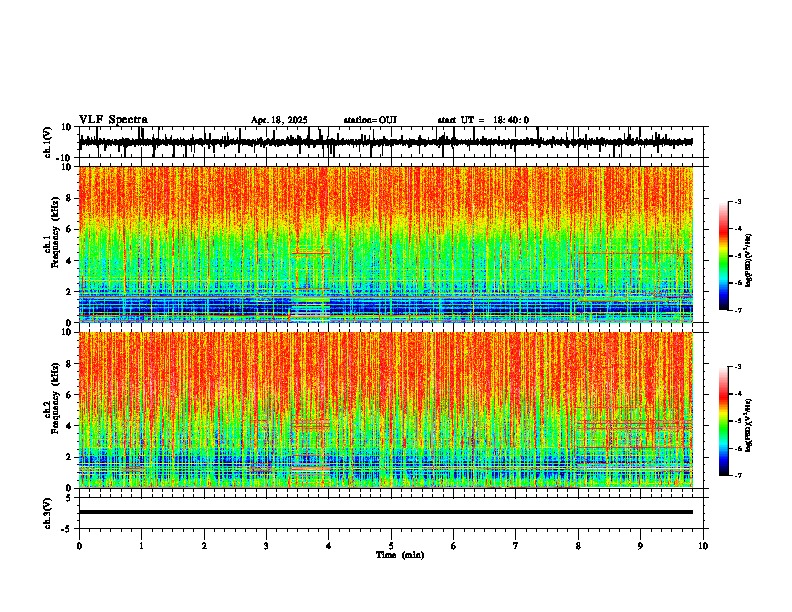Click the "start UT = 18:40:0" label
Image resolution: width=792 pixels, height=612 pixels.
pos(483,120)
